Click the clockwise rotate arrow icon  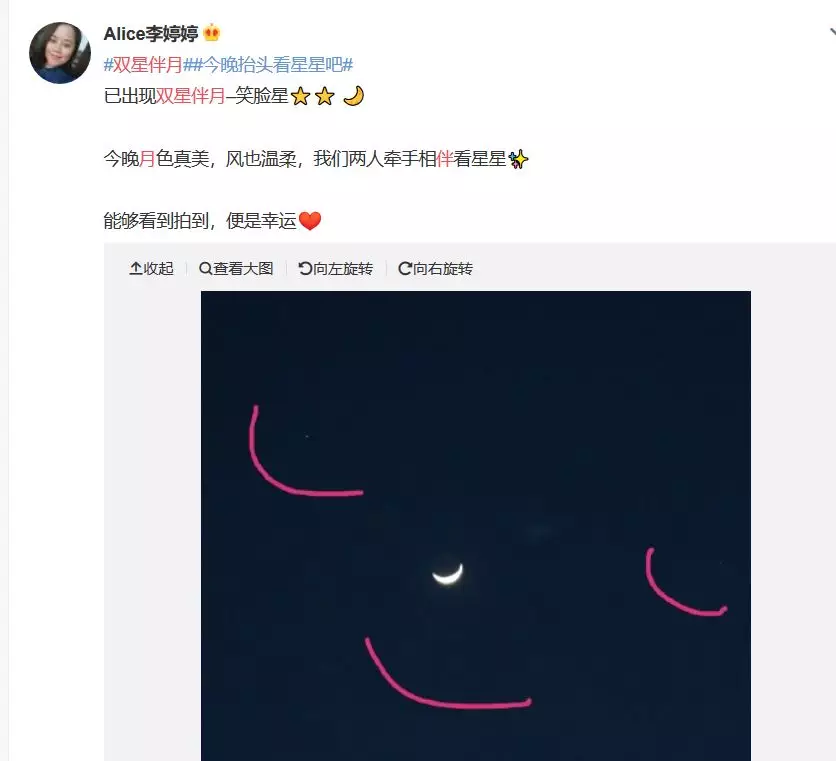[405, 268]
